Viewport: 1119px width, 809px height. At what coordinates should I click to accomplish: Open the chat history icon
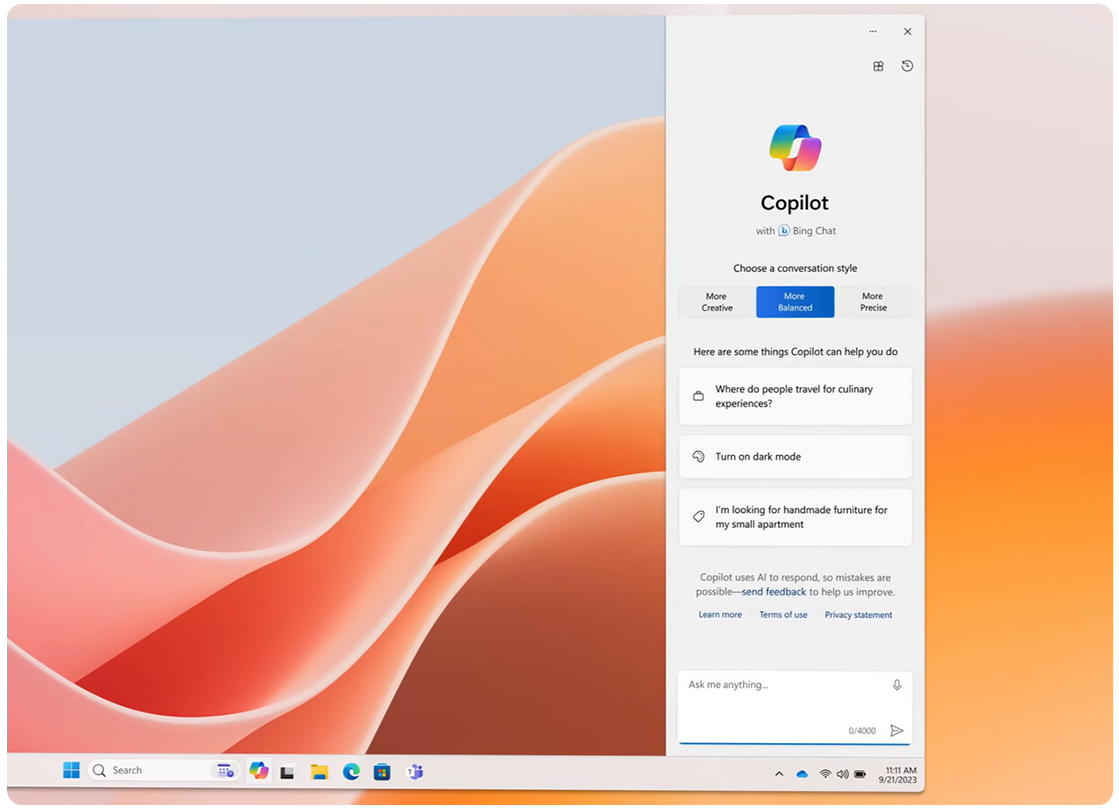[907, 66]
